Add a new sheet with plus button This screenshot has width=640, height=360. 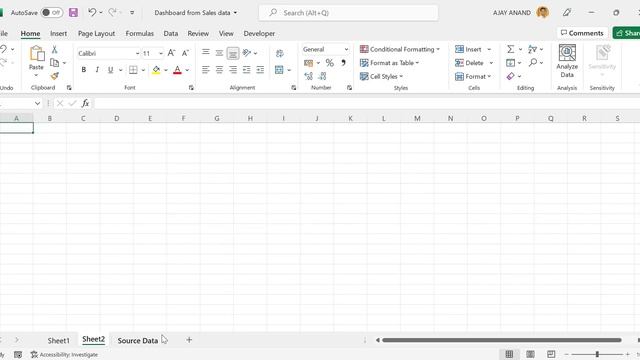(x=189, y=340)
